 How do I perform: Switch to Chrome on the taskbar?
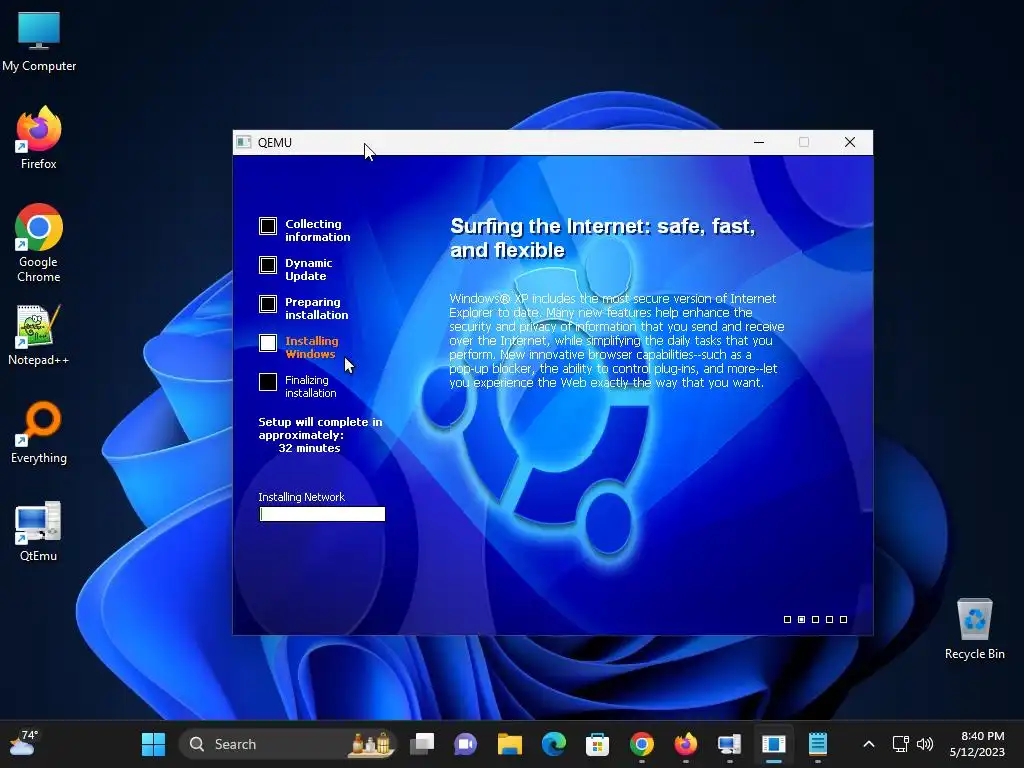coord(641,744)
